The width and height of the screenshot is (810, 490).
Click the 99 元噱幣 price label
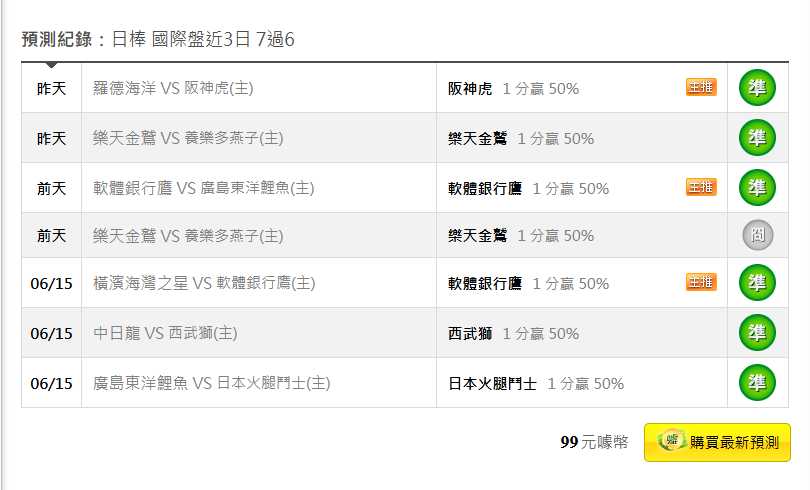(595, 442)
